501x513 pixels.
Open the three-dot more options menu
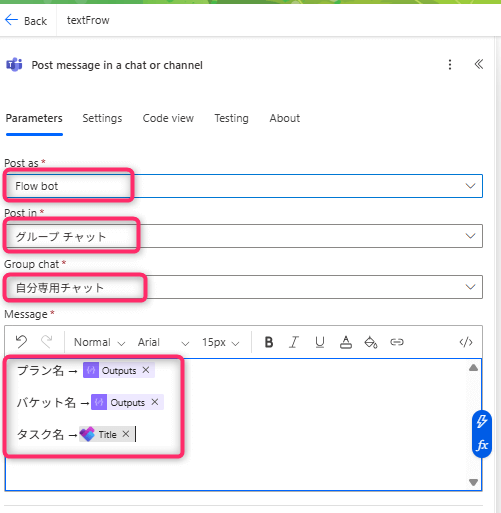tap(450, 65)
